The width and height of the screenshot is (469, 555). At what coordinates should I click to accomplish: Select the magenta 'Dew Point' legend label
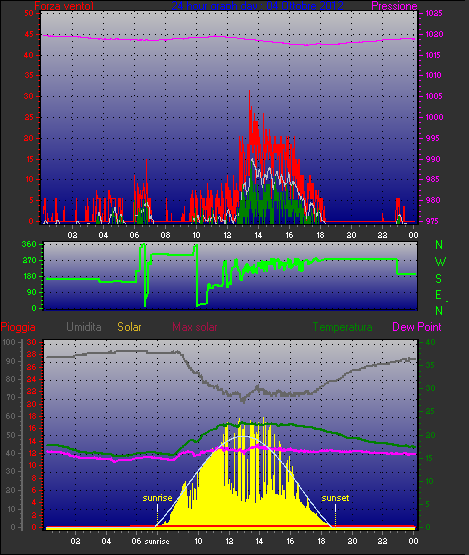417,327
